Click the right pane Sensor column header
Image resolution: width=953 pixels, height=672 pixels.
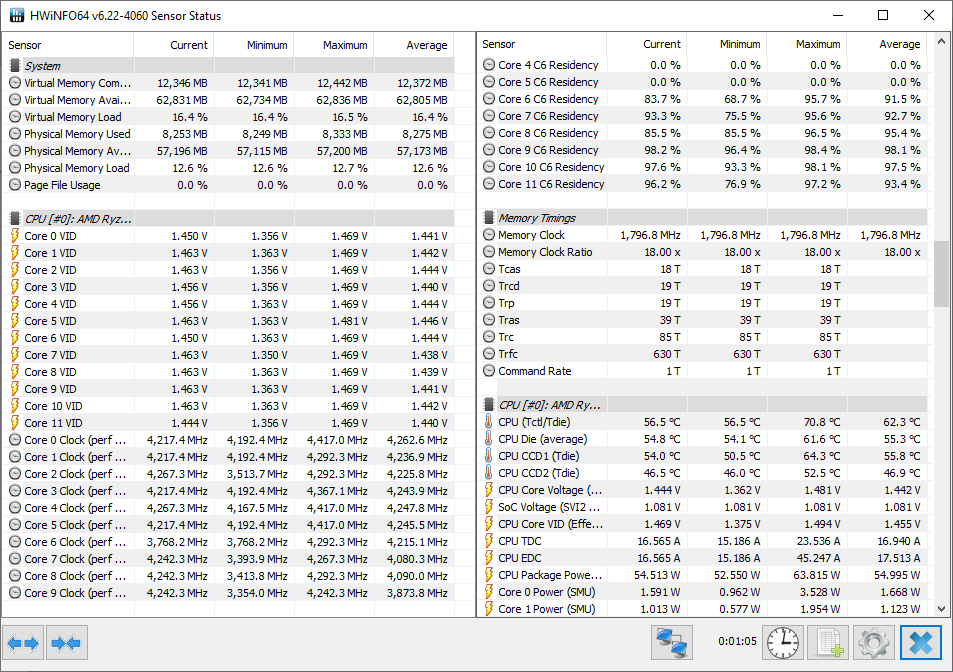(x=542, y=44)
